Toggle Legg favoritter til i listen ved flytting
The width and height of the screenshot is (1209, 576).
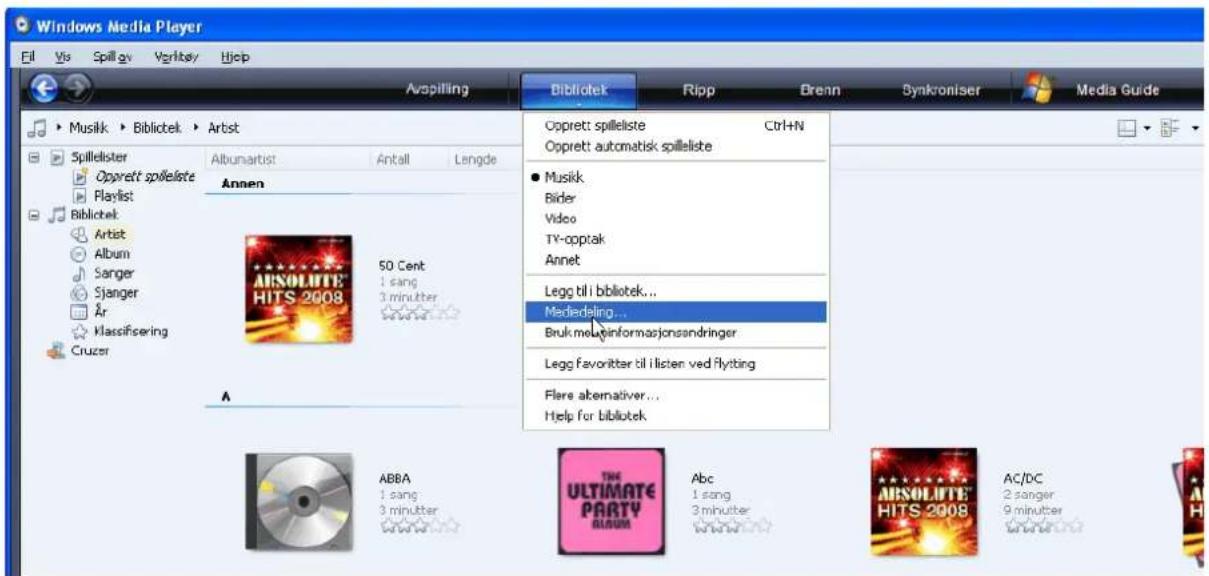676,364
